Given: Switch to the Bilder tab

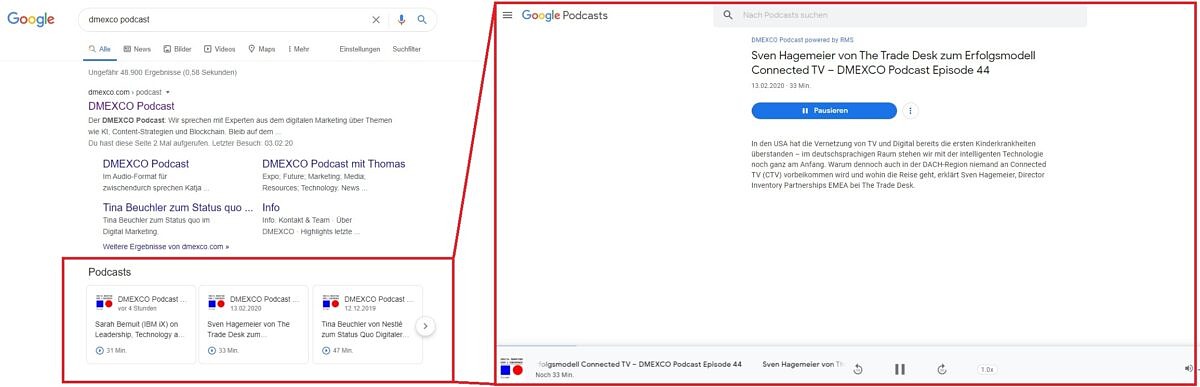Looking at the screenshot, I should (177, 49).
